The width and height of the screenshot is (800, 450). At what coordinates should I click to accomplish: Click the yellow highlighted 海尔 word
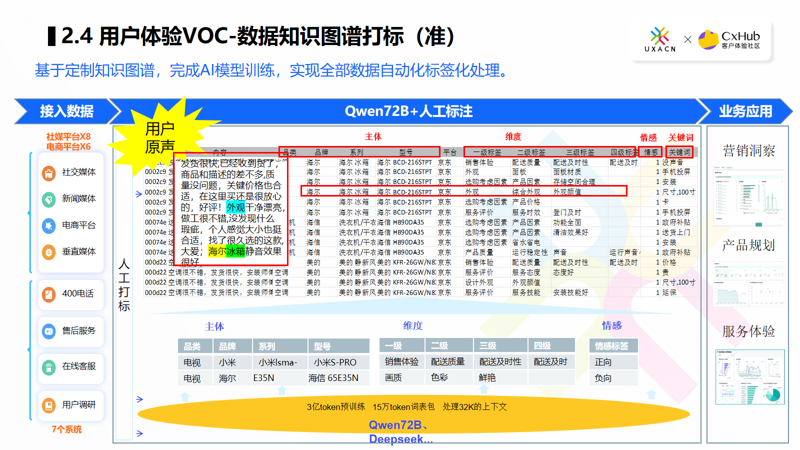[x=217, y=252]
